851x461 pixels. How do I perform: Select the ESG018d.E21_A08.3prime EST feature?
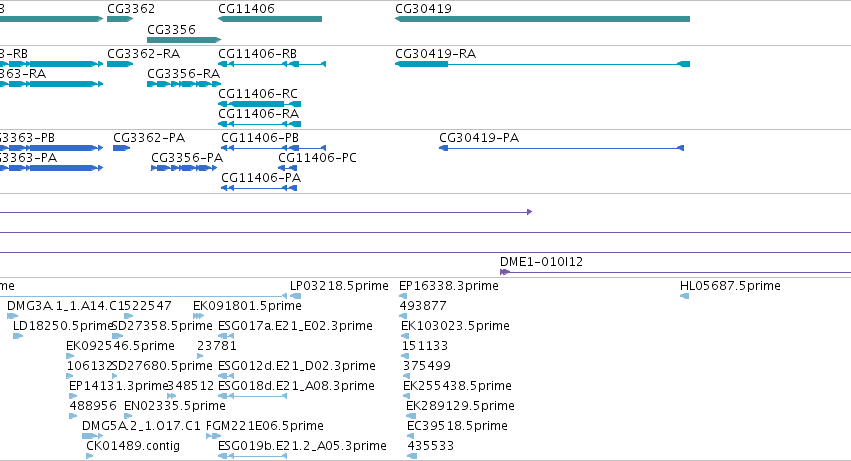point(252,396)
